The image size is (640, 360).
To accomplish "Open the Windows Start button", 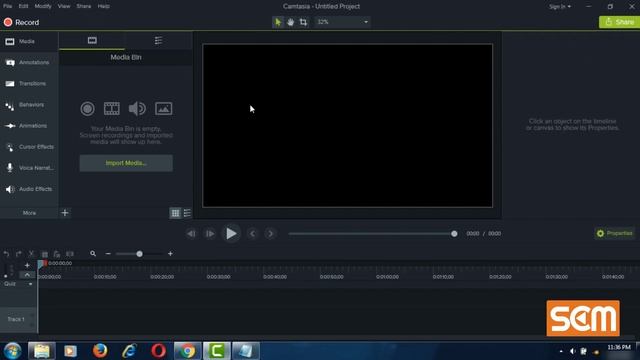I will [x=12, y=351].
